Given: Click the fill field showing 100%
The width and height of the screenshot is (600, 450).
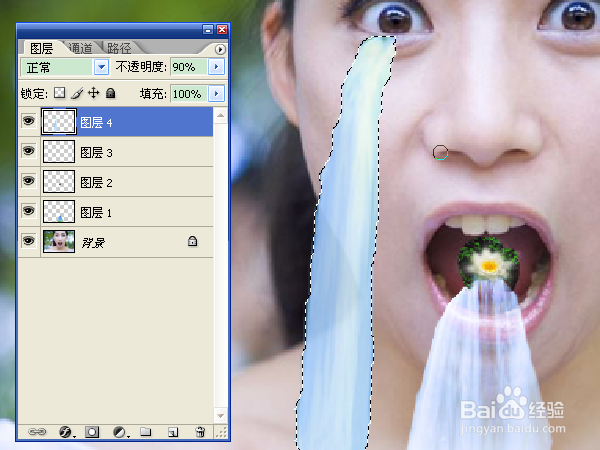Looking at the screenshot, I should pos(189,93).
